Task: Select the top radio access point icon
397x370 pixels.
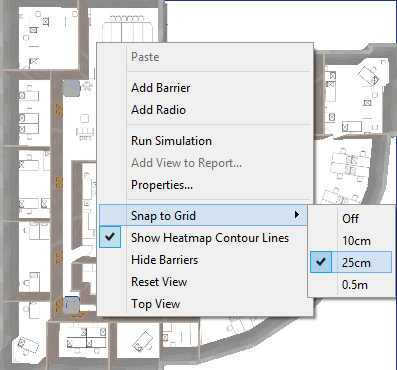Action: point(71,88)
